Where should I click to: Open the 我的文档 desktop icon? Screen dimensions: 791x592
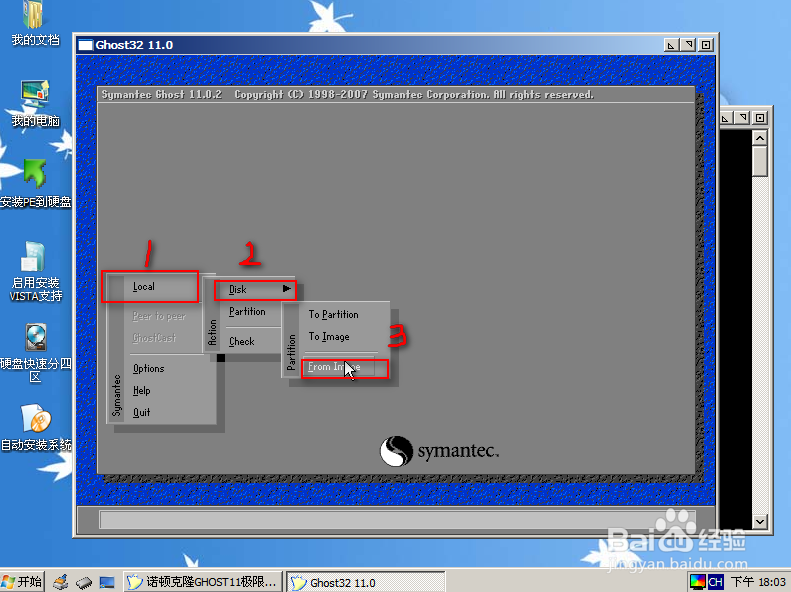34,23
